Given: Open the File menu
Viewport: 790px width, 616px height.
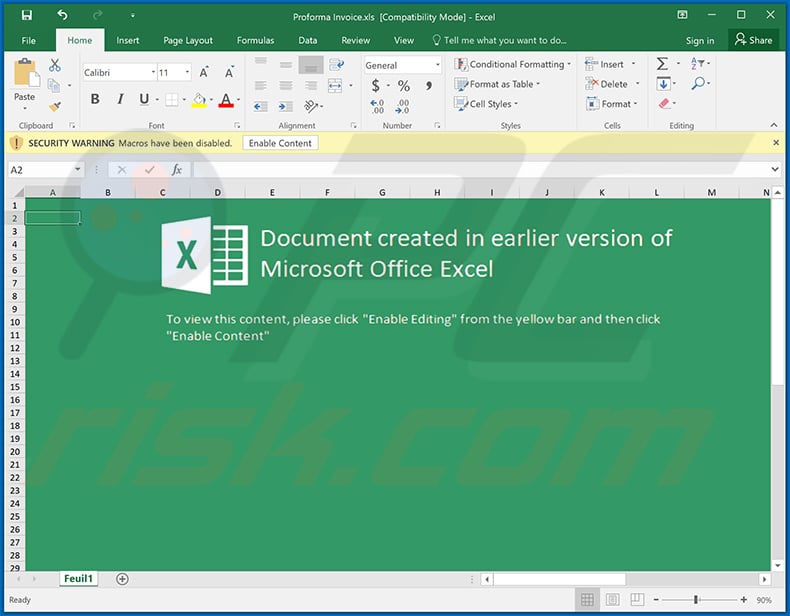Looking at the screenshot, I should (29, 40).
